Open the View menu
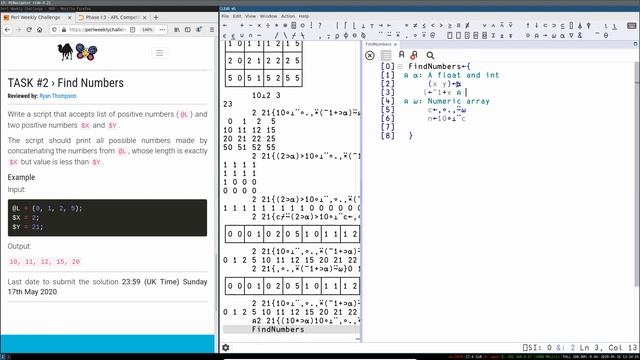 [250, 16]
